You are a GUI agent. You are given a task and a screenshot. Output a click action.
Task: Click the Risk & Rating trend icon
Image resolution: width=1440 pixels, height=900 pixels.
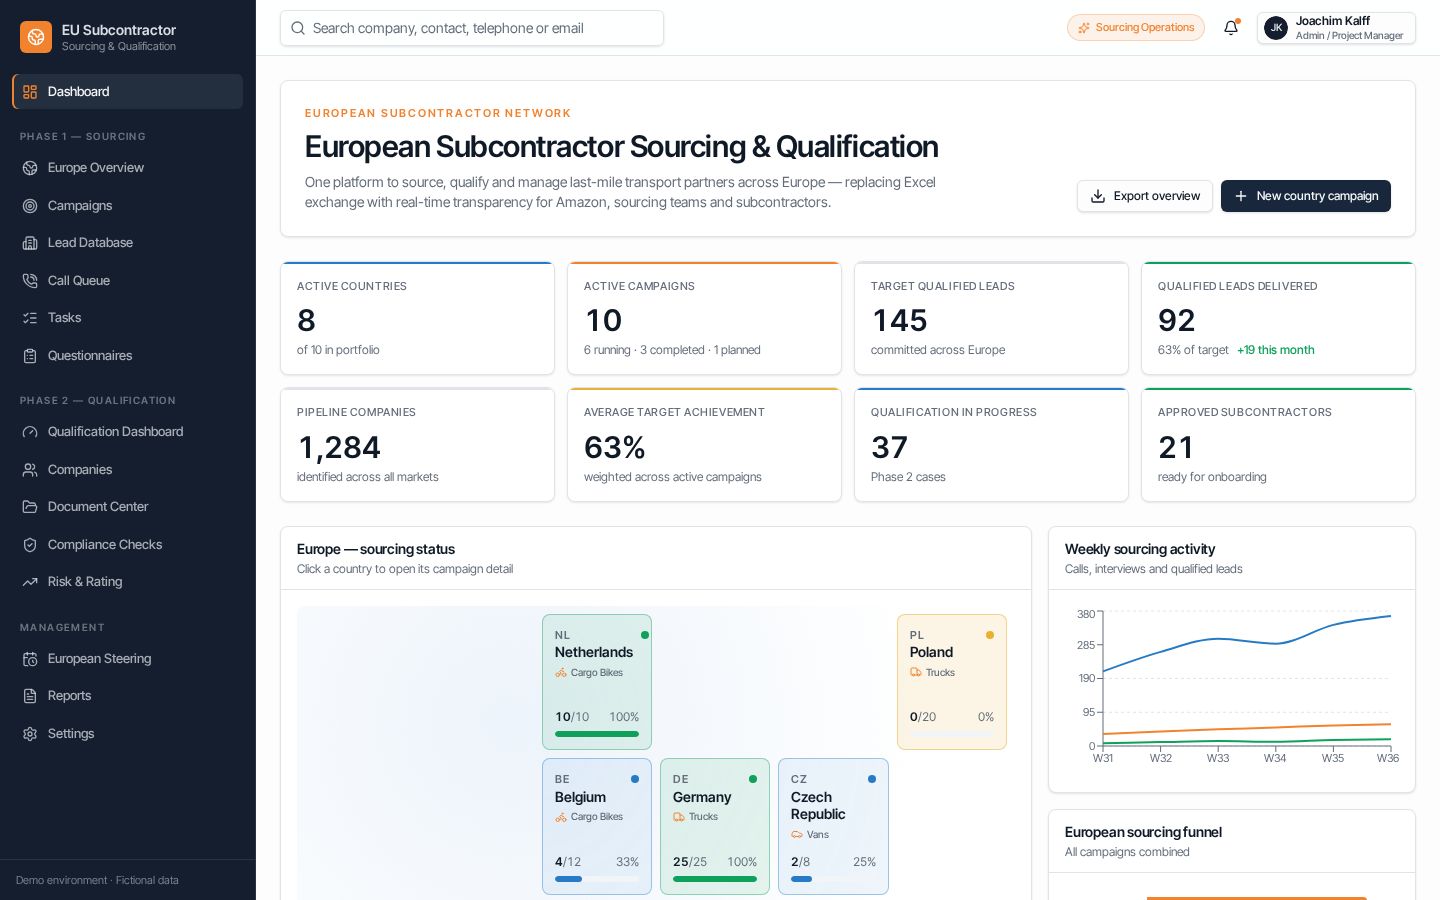[30, 582]
